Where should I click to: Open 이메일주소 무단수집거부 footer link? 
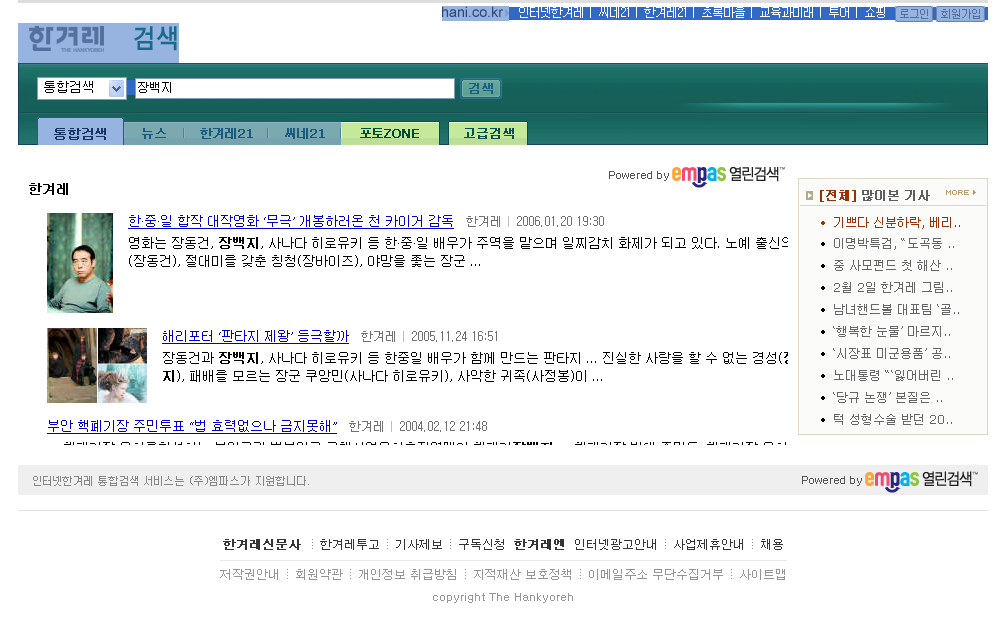tap(655, 574)
